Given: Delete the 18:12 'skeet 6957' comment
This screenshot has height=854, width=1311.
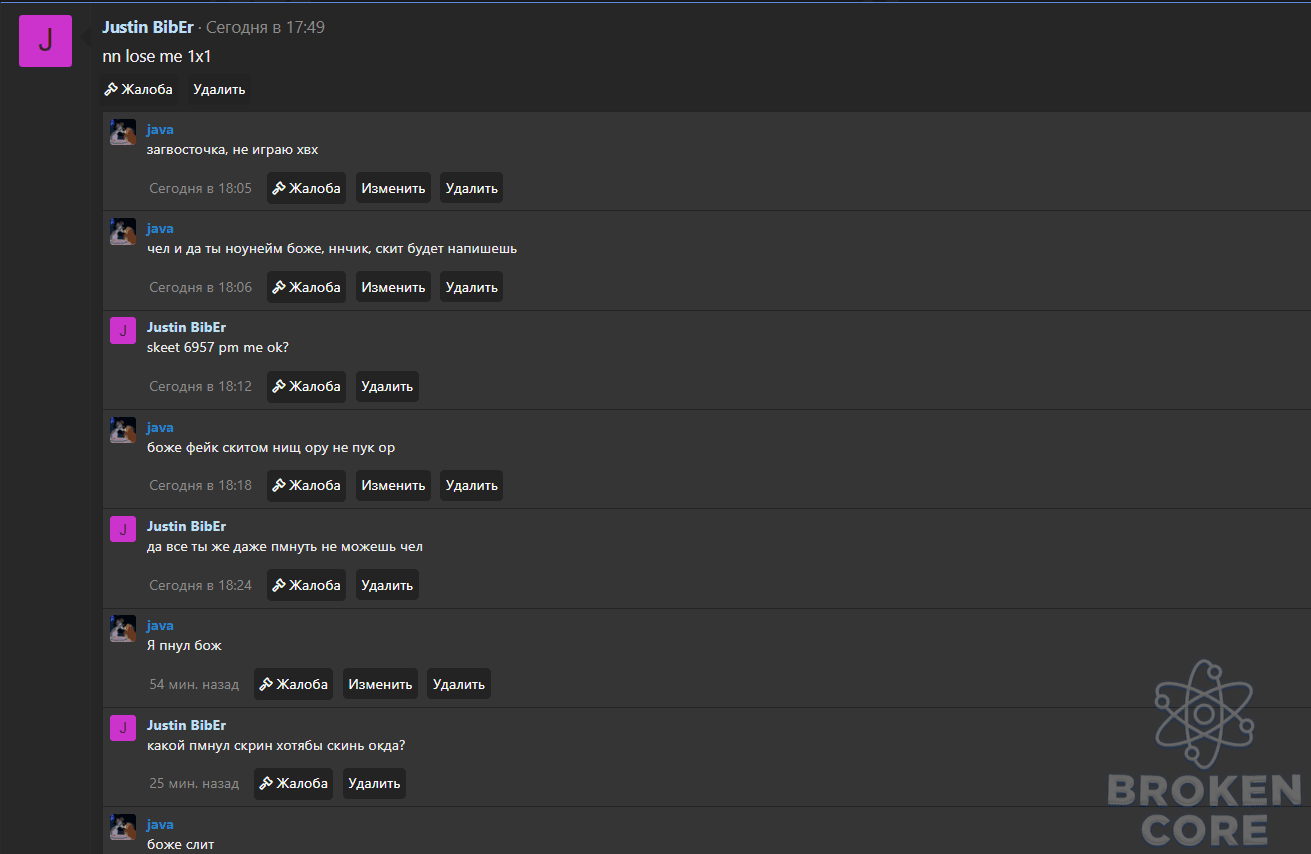Looking at the screenshot, I should (387, 386).
